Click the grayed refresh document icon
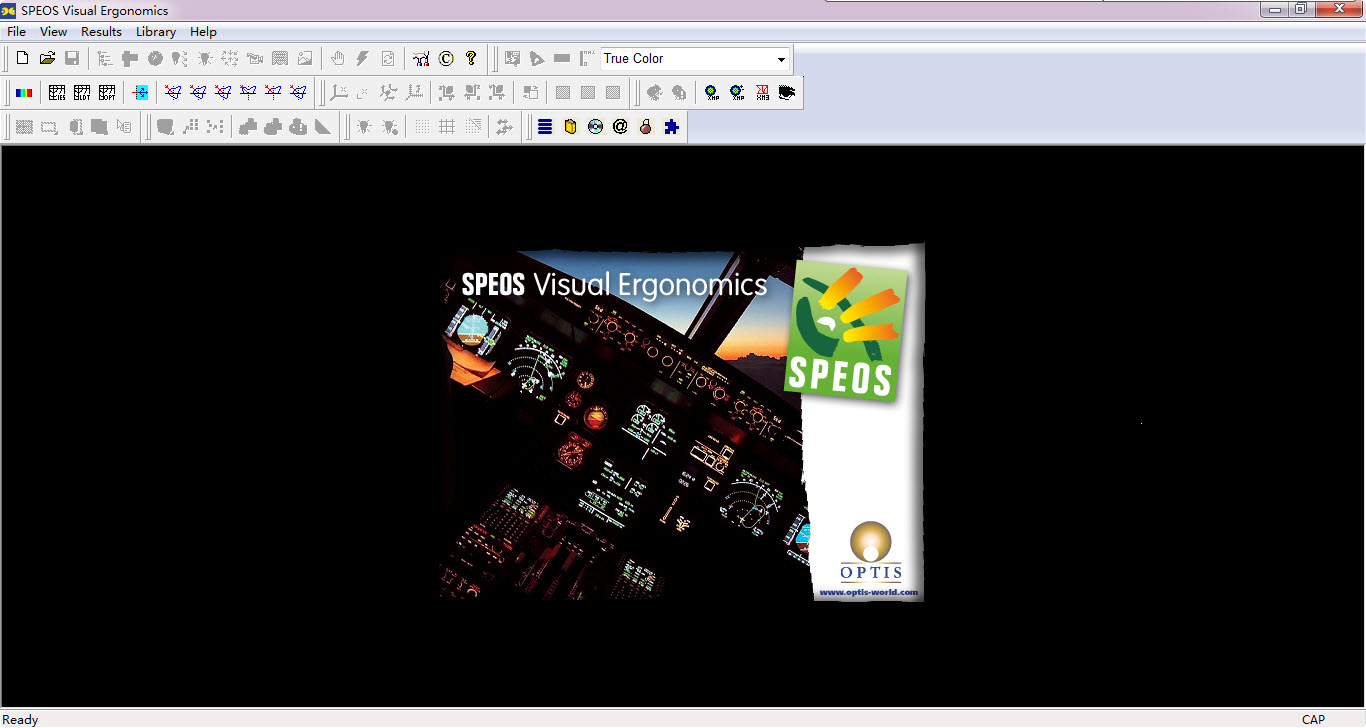 pos(388,59)
